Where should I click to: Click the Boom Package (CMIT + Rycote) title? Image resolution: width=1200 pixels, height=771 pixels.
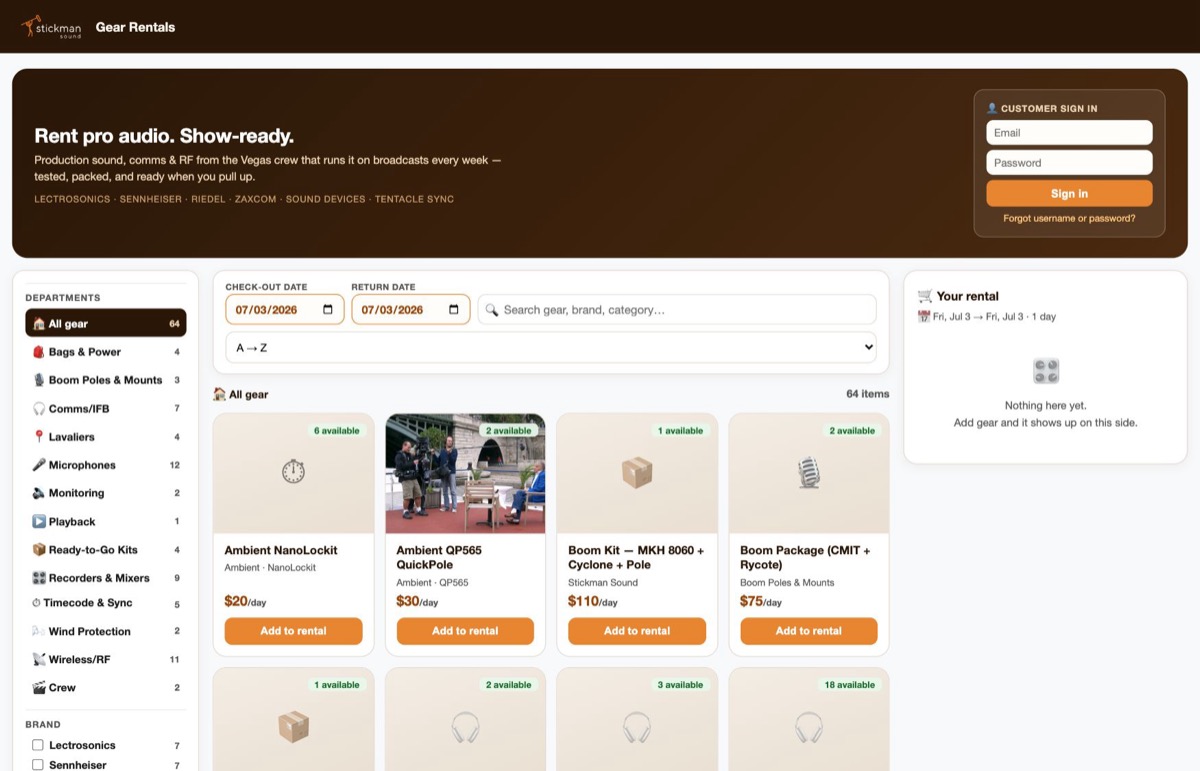coord(805,557)
